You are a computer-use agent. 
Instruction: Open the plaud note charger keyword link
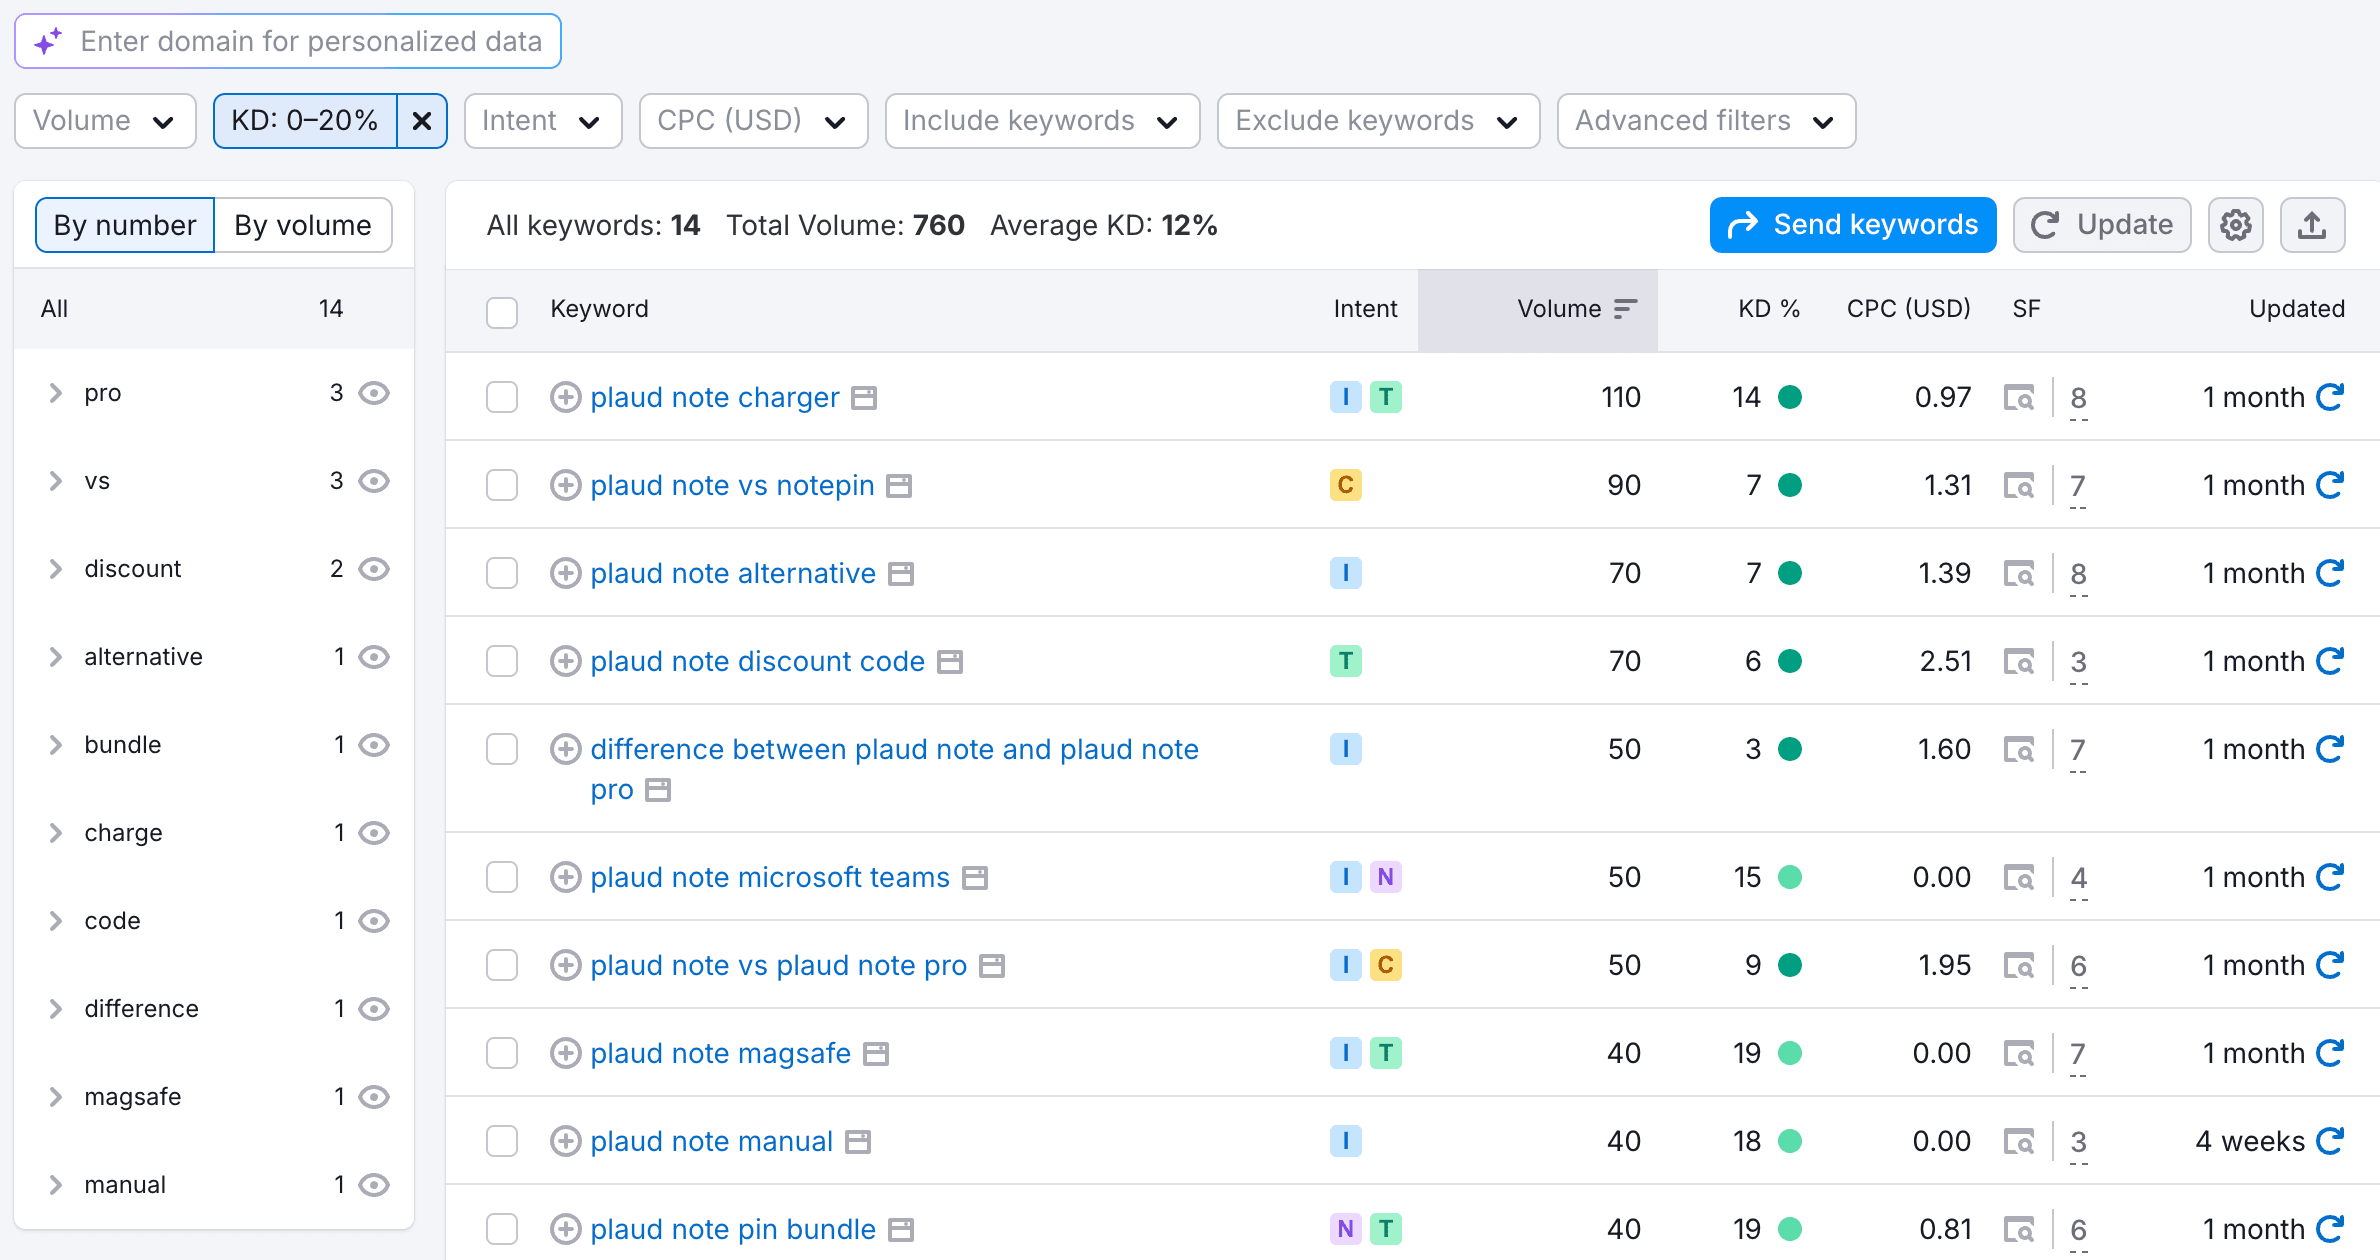pos(715,397)
